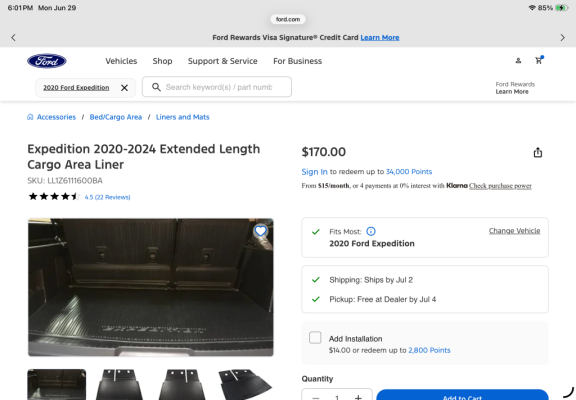Open the Support & Service menu
The height and width of the screenshot is (400, 576).
pyautogui.click(x=223, y=61)
